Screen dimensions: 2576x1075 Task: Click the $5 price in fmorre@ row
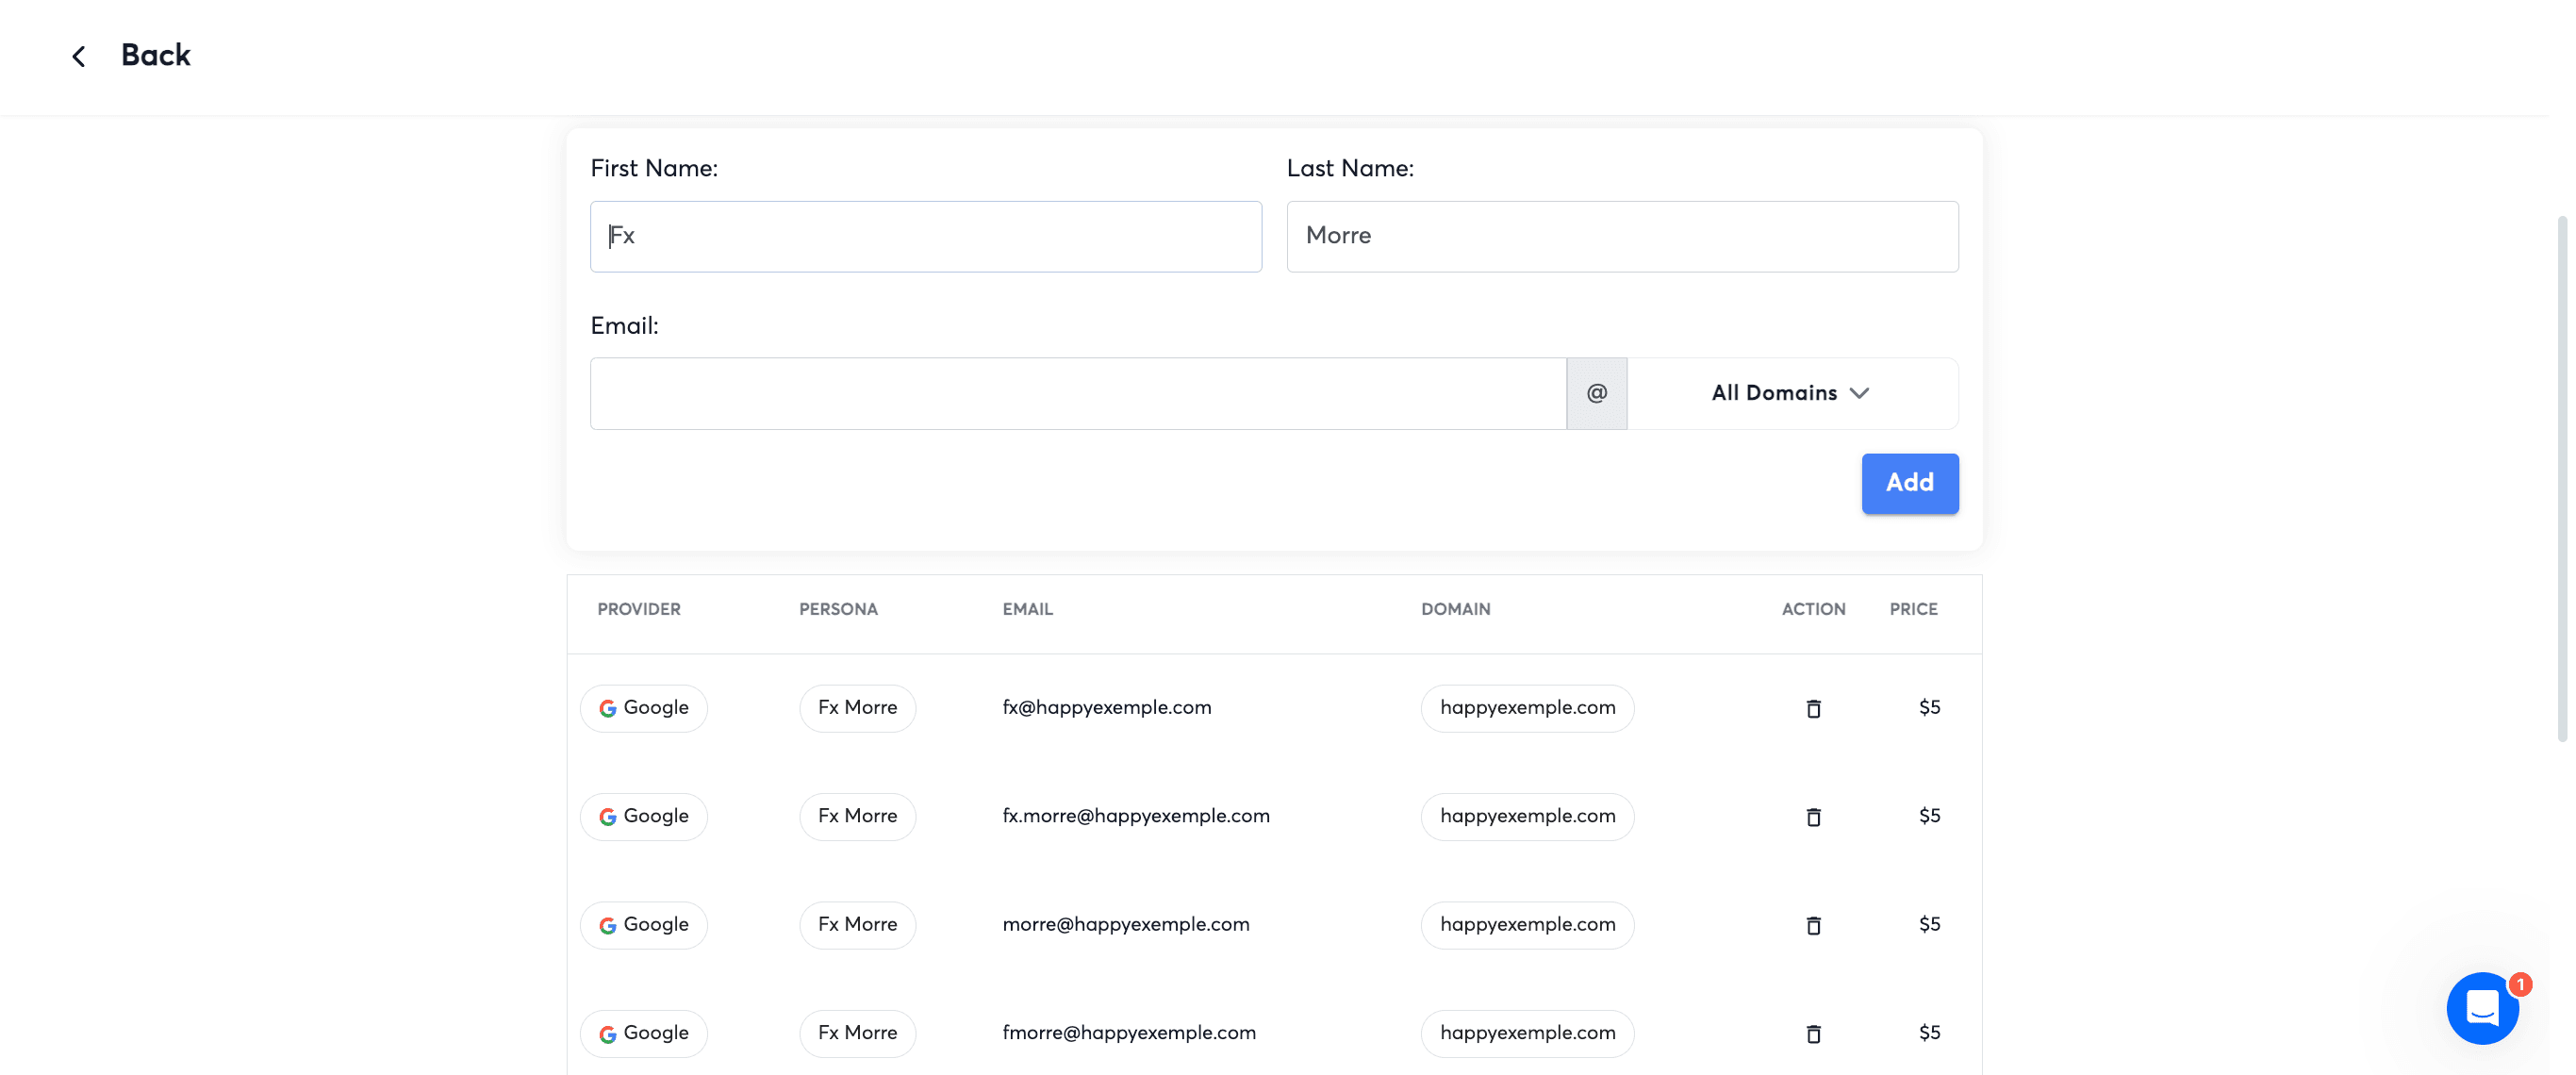click(1929, 1032)
